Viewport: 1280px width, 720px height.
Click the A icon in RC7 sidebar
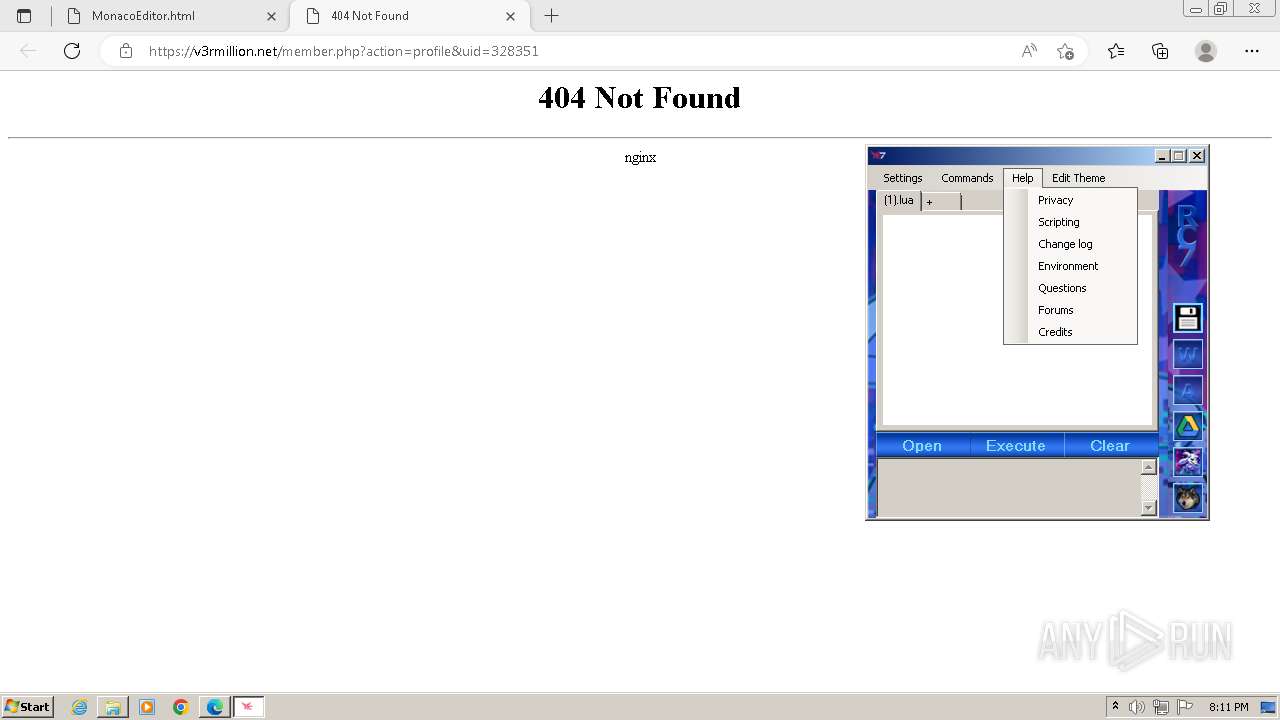coord(1187,390)
